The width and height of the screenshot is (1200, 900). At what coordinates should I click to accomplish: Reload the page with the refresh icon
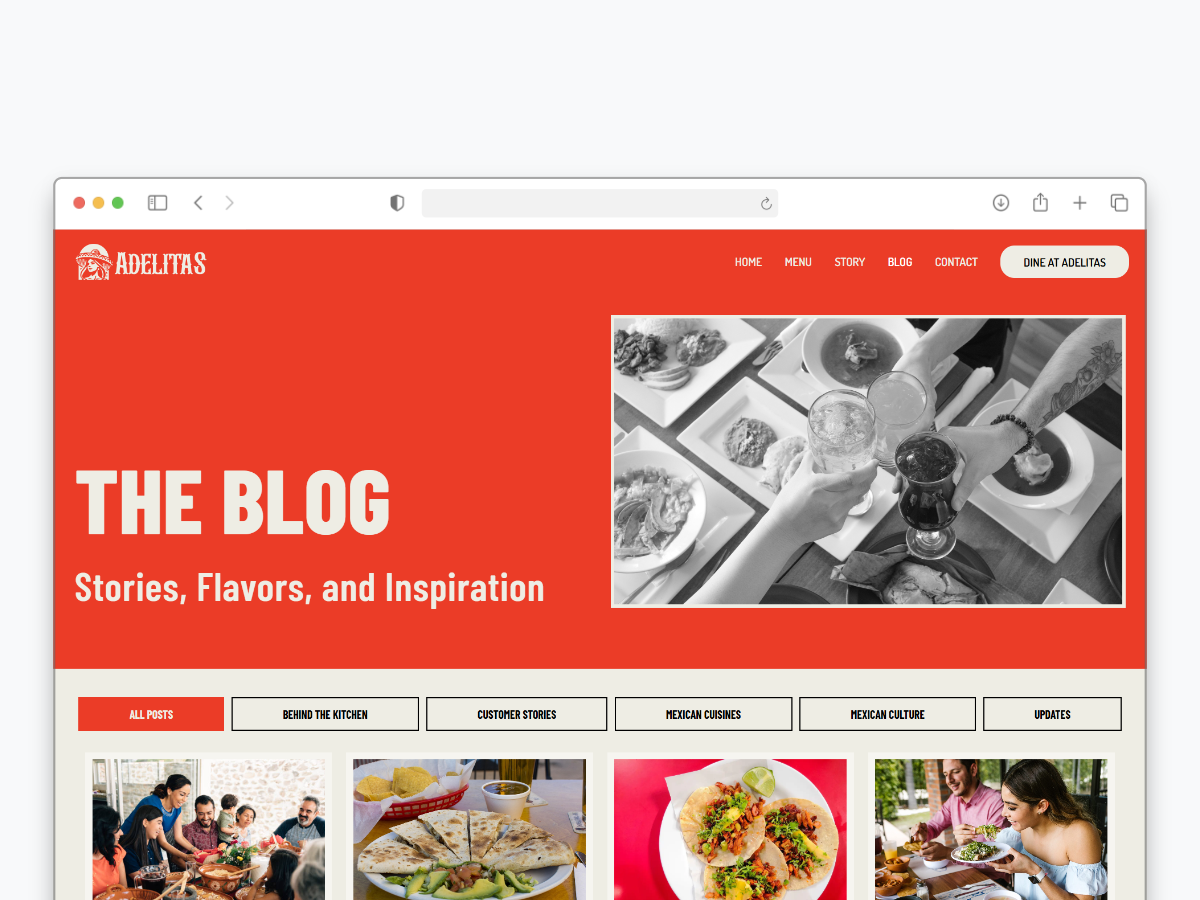pos(766,204)
